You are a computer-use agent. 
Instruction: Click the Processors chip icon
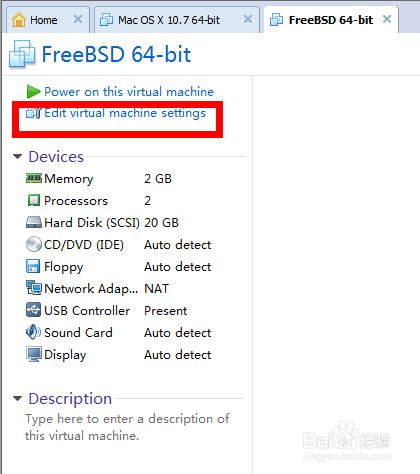click(34, 200)
